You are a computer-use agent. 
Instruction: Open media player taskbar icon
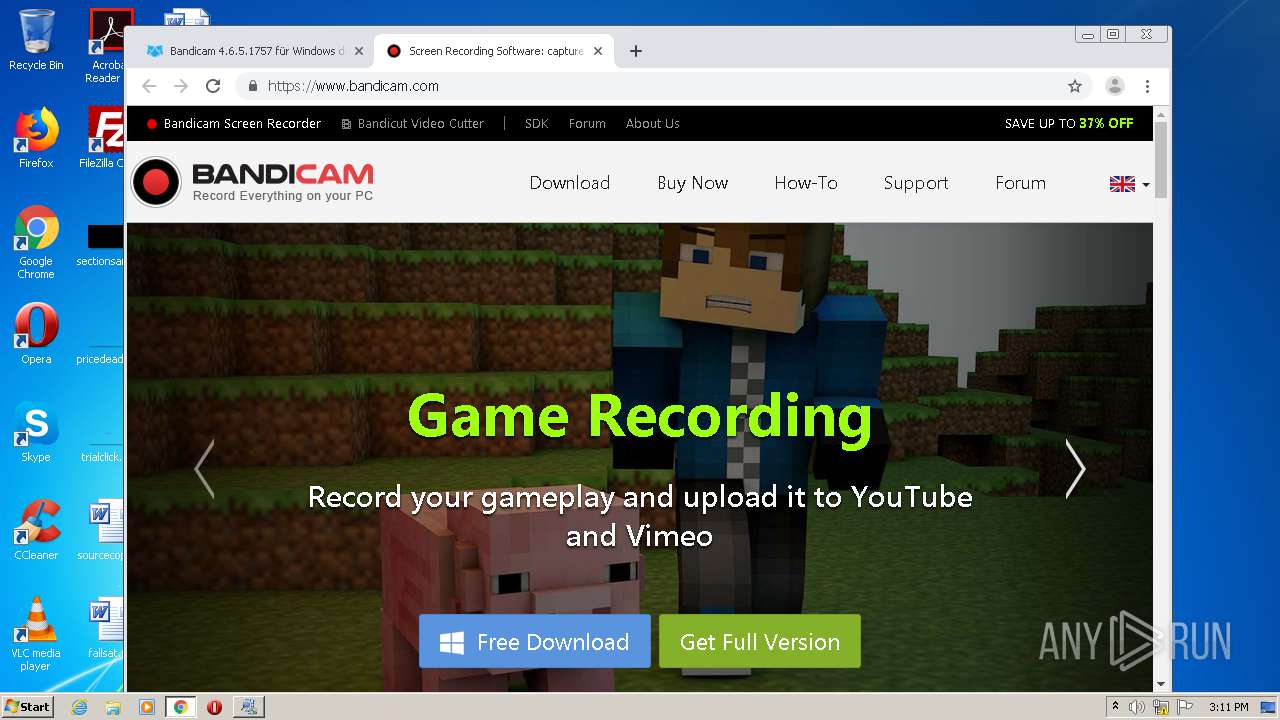(x=147, y=707)
